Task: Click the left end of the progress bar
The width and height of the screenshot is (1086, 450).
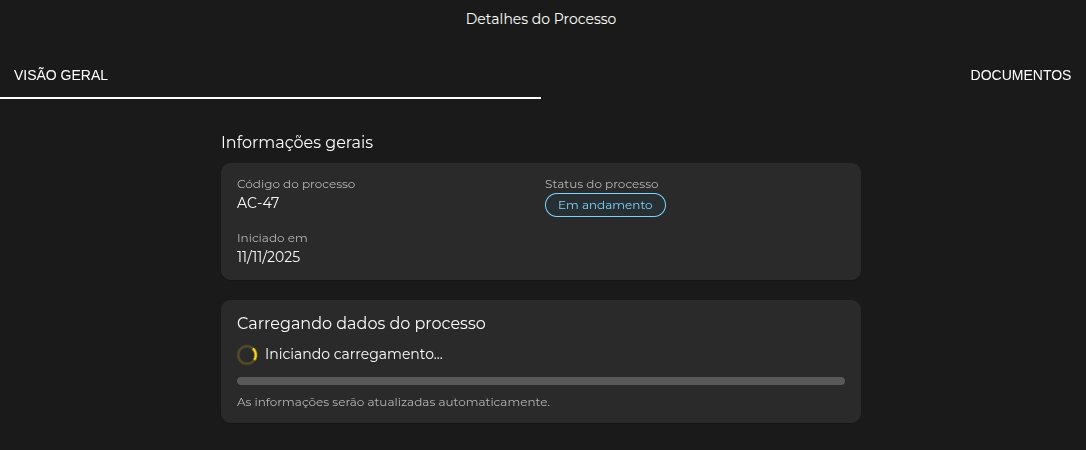Action: [x=241, y=381]
